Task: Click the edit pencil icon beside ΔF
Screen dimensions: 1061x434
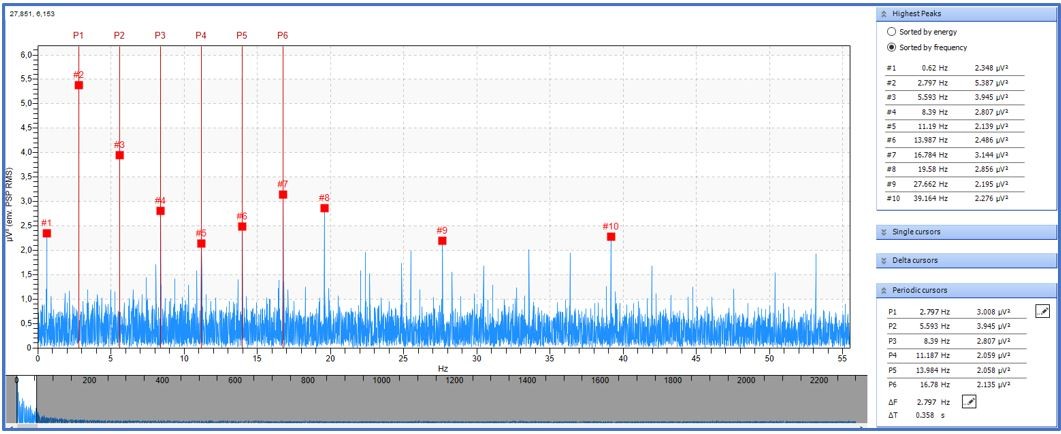Action: [x=968, y=401]
